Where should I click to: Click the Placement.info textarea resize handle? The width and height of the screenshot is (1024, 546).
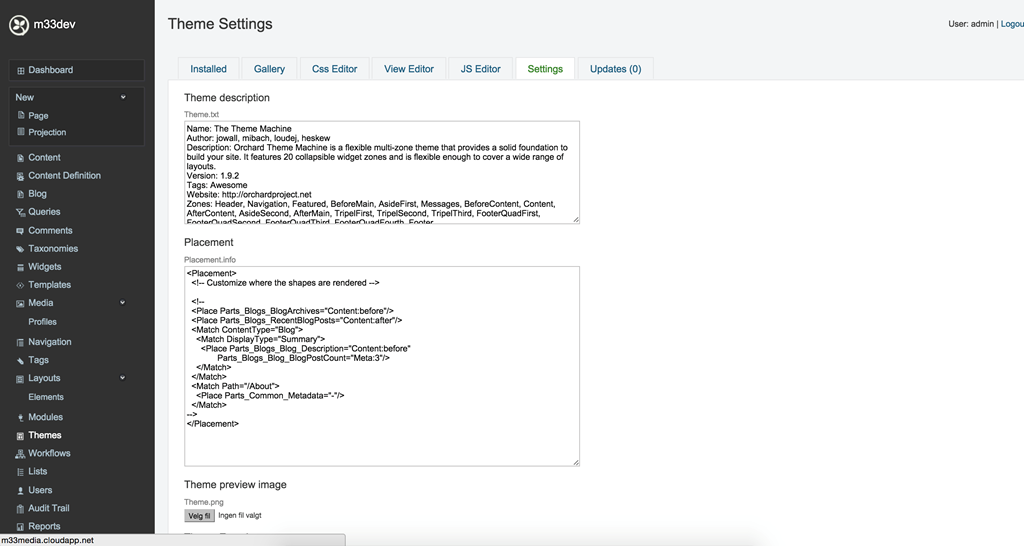pyautogui.click(x=575, y=462)
